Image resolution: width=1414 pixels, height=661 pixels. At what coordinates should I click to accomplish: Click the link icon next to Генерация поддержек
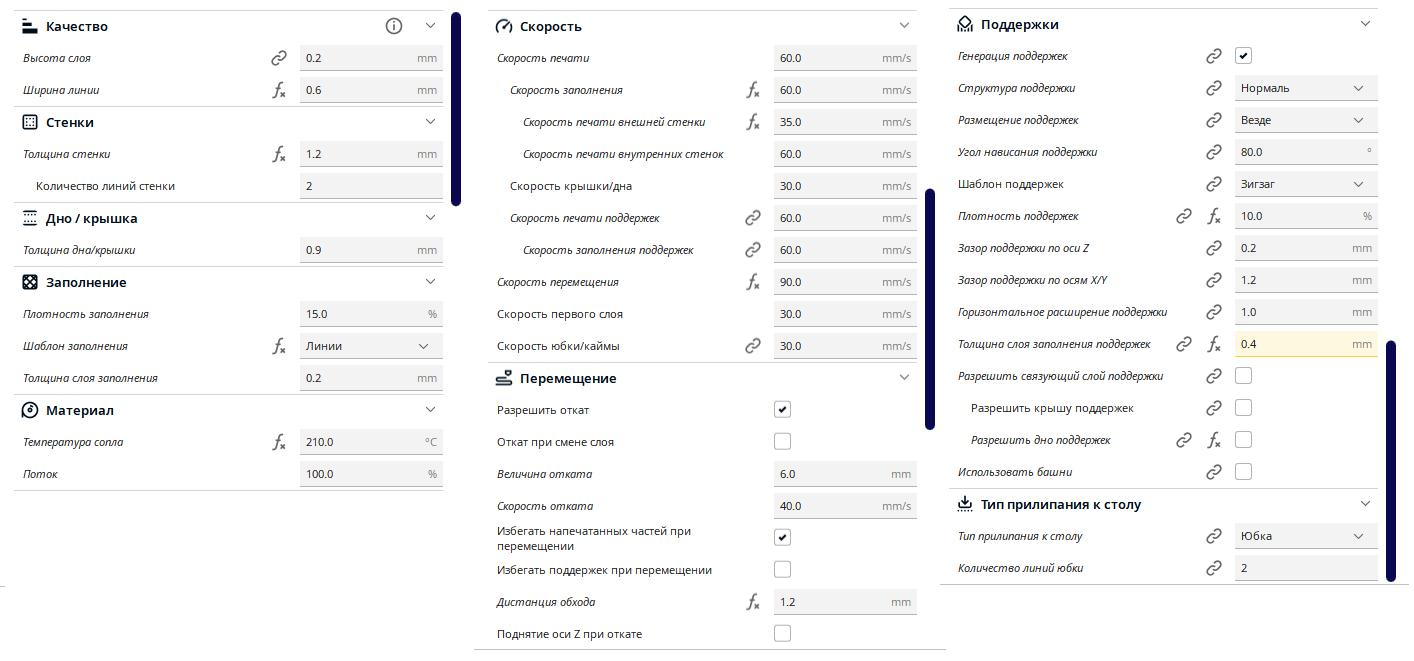point(1214,56)
